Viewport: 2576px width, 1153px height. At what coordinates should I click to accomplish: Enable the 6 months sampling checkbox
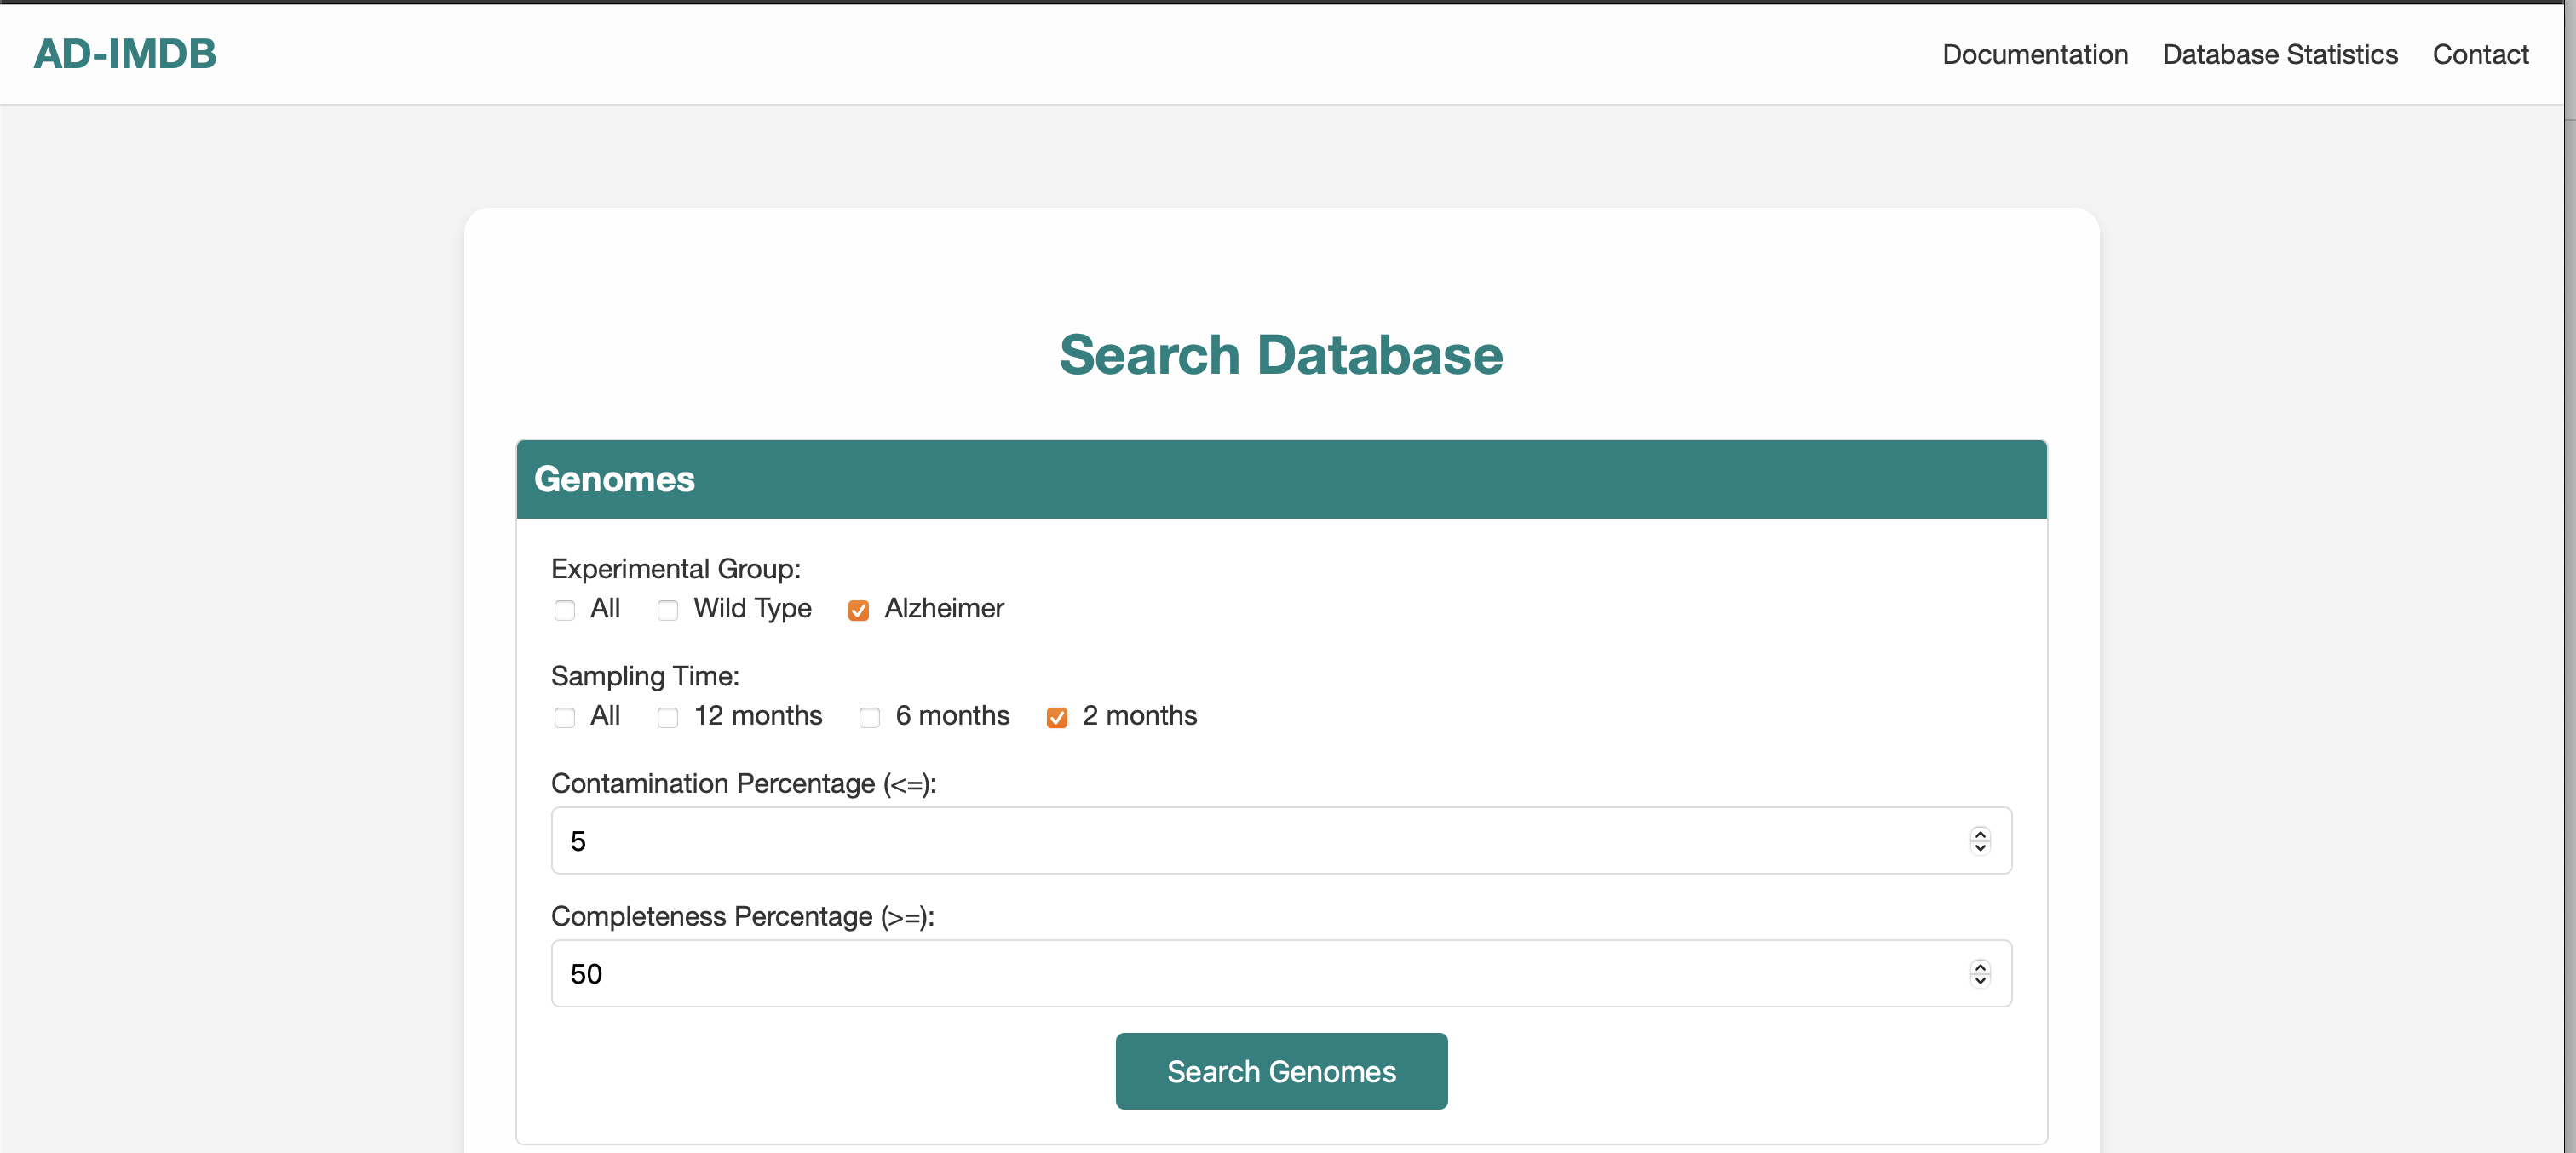pos(869,717)
